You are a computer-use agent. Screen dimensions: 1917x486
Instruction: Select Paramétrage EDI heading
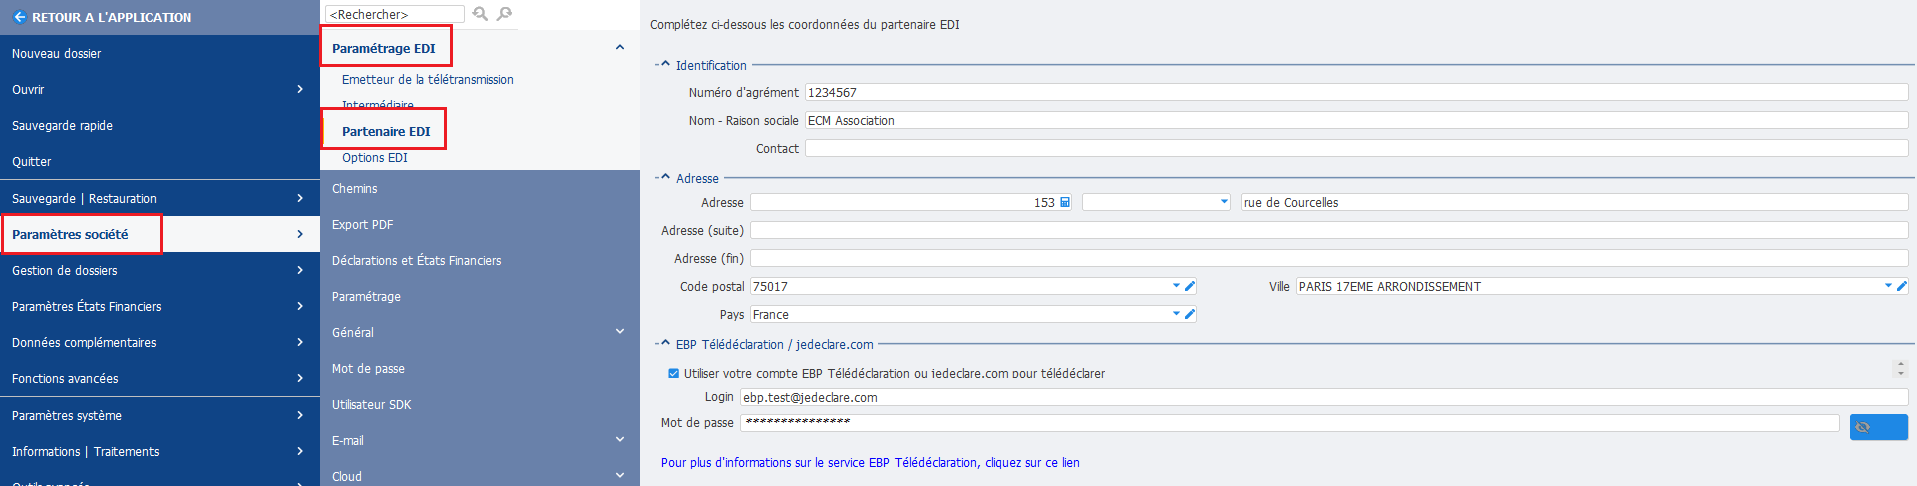point(384,48)
